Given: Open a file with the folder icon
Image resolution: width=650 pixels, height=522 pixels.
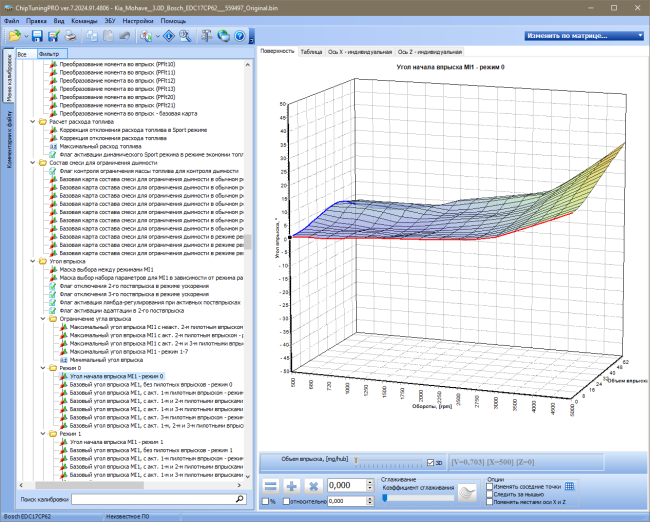Looking at the screenshot, I should click(x=14, y=36).
